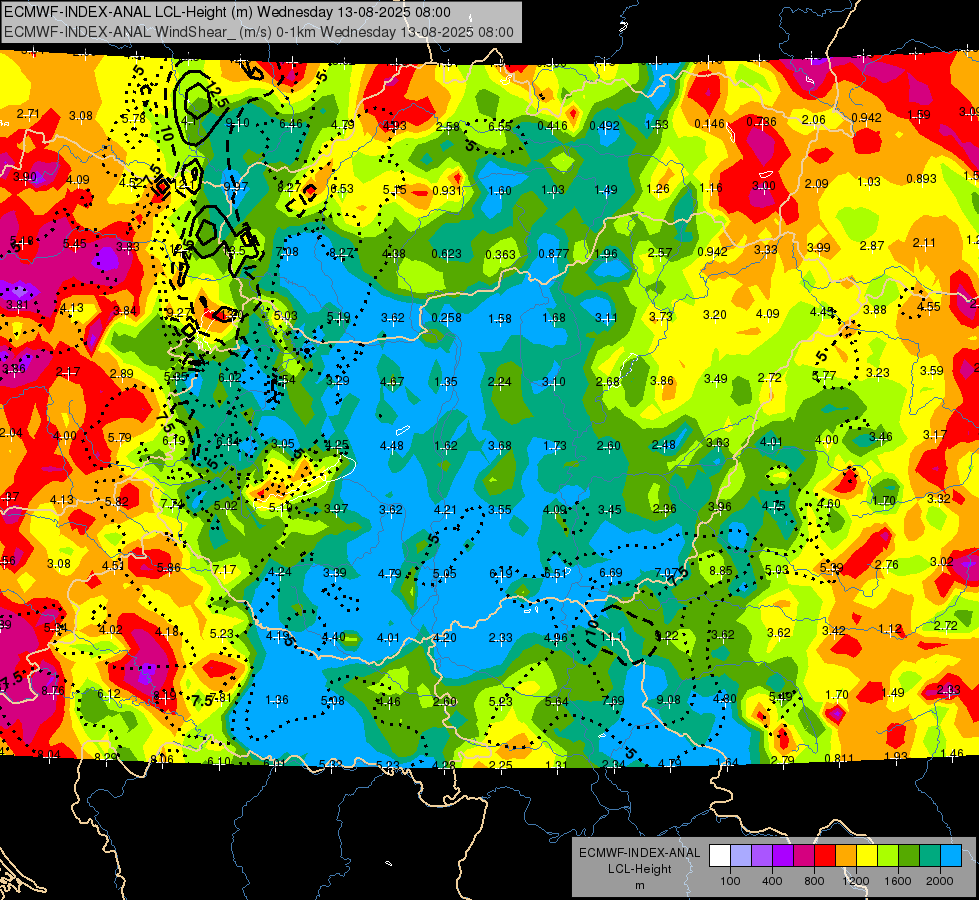979x900 pixels.
Task: Click the wind shear value 2.57
Action: [x=660, y=252]
